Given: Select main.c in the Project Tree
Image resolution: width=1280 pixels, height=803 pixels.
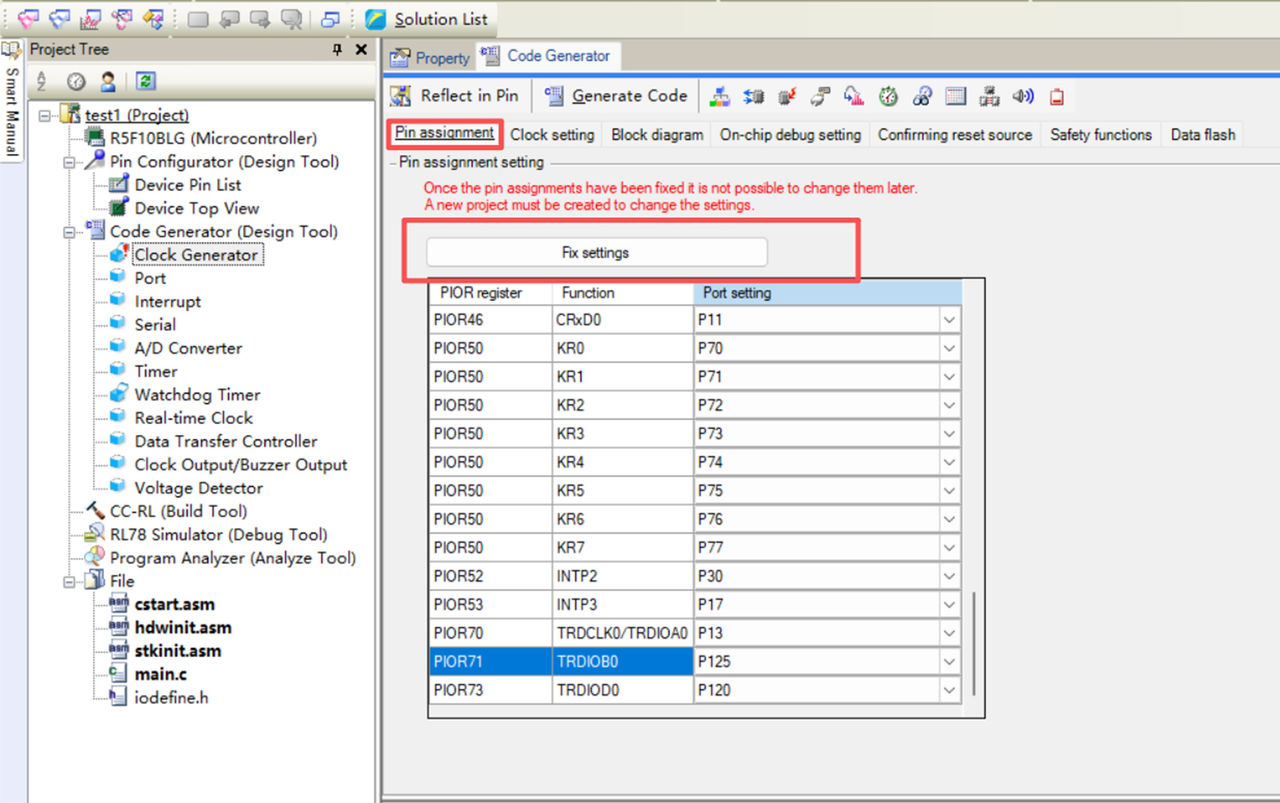Looking at the screenshot, I should coord(160,674).
